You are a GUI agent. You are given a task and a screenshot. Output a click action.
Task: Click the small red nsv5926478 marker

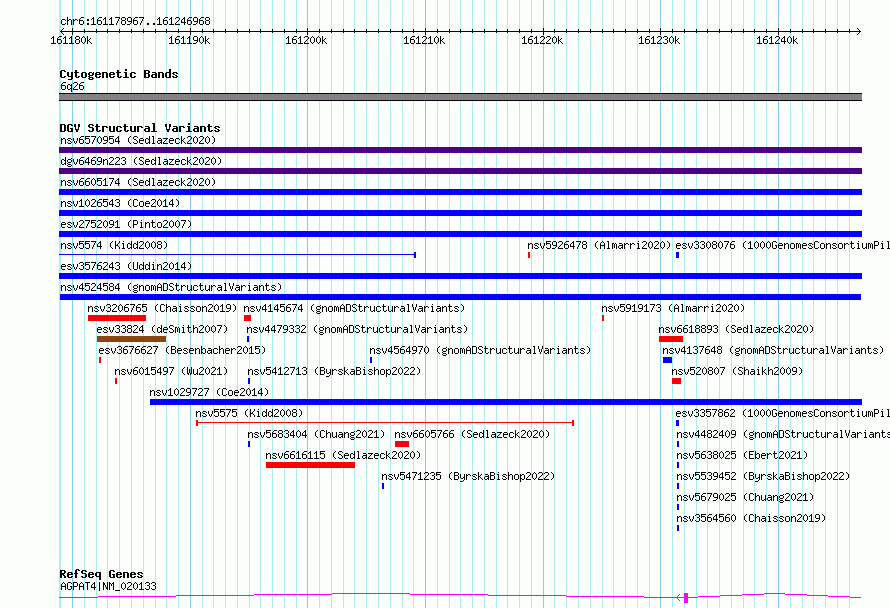tap(529, 255)
